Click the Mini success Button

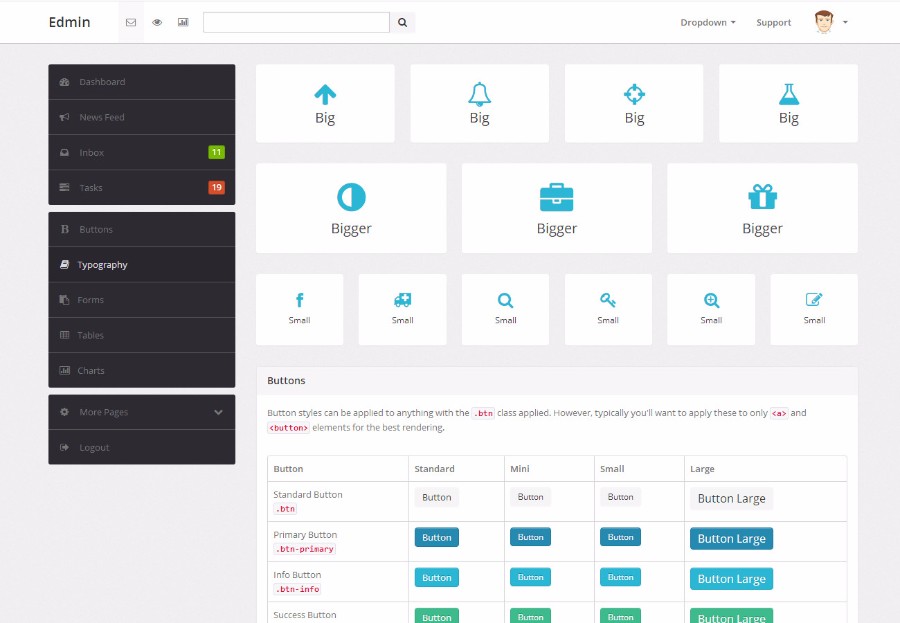(530, 616)
